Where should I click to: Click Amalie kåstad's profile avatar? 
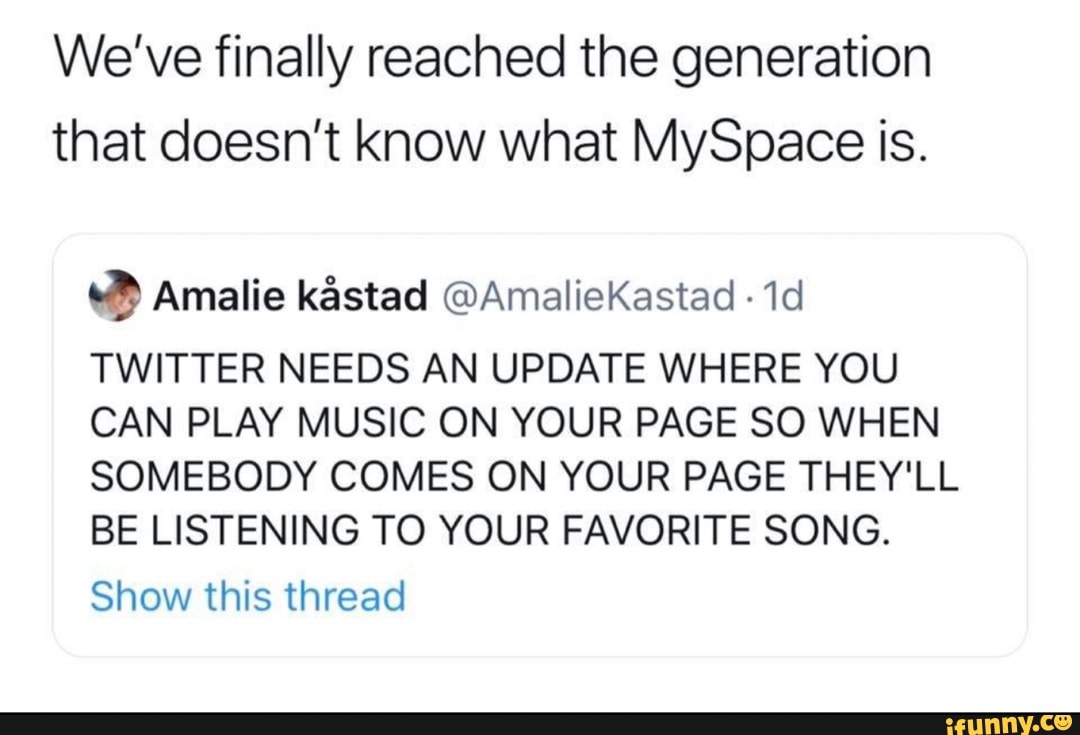(x=116, y=294)
